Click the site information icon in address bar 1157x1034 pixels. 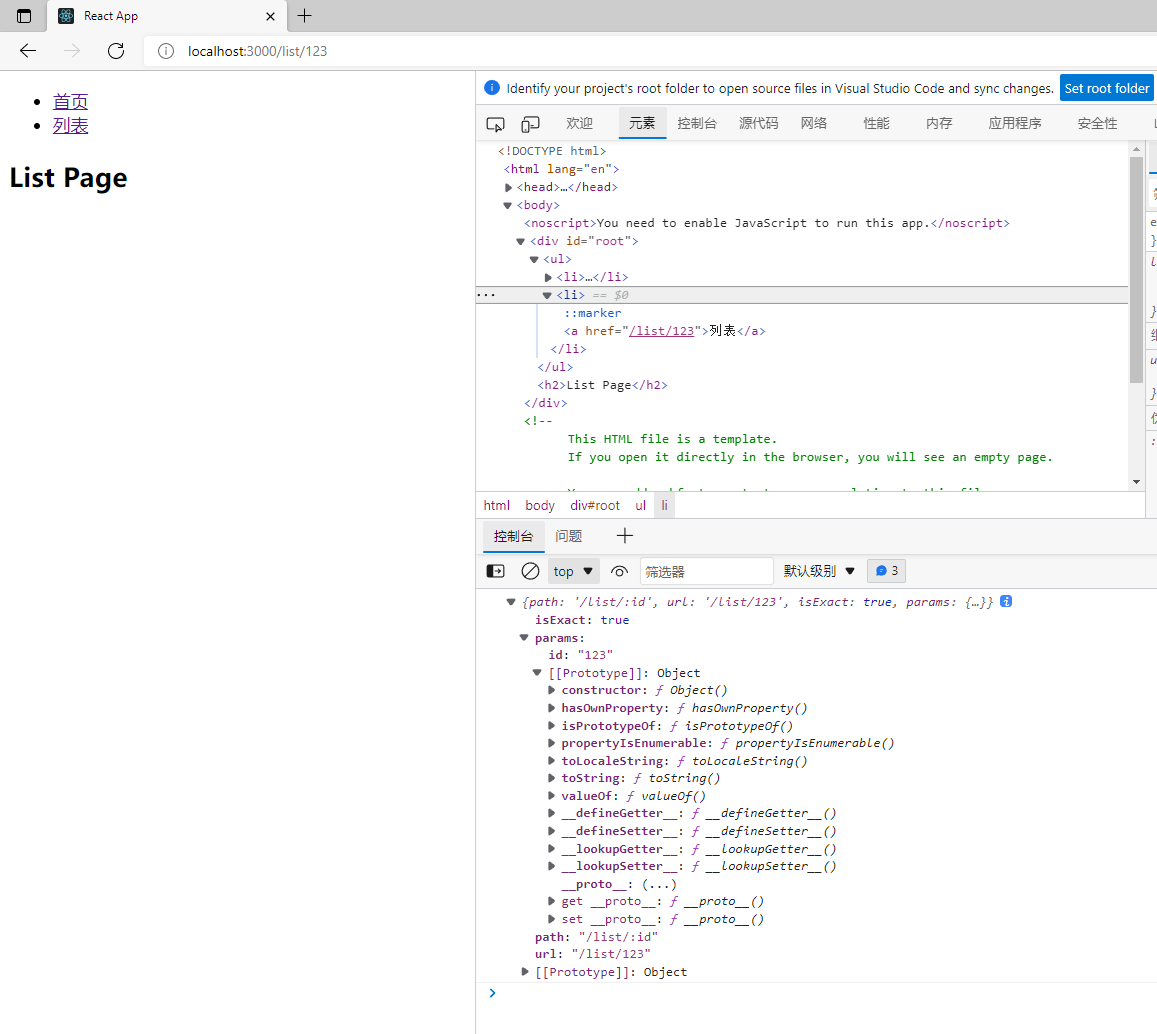pyautogui.click(x=166, y=51)
